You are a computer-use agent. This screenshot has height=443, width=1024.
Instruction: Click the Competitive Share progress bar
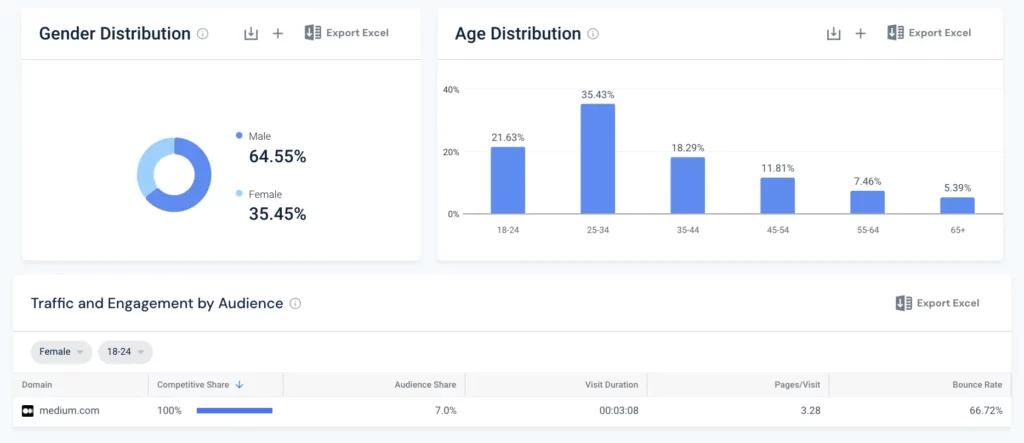click(x=234, y=410)
